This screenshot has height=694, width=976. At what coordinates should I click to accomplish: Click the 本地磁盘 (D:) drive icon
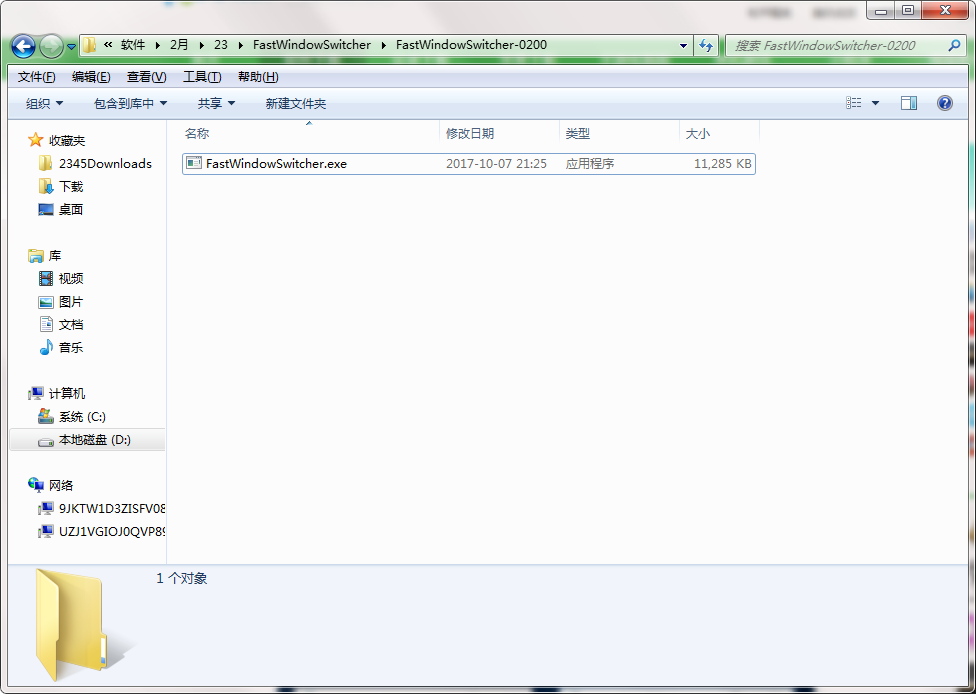(x=45, y=441)
